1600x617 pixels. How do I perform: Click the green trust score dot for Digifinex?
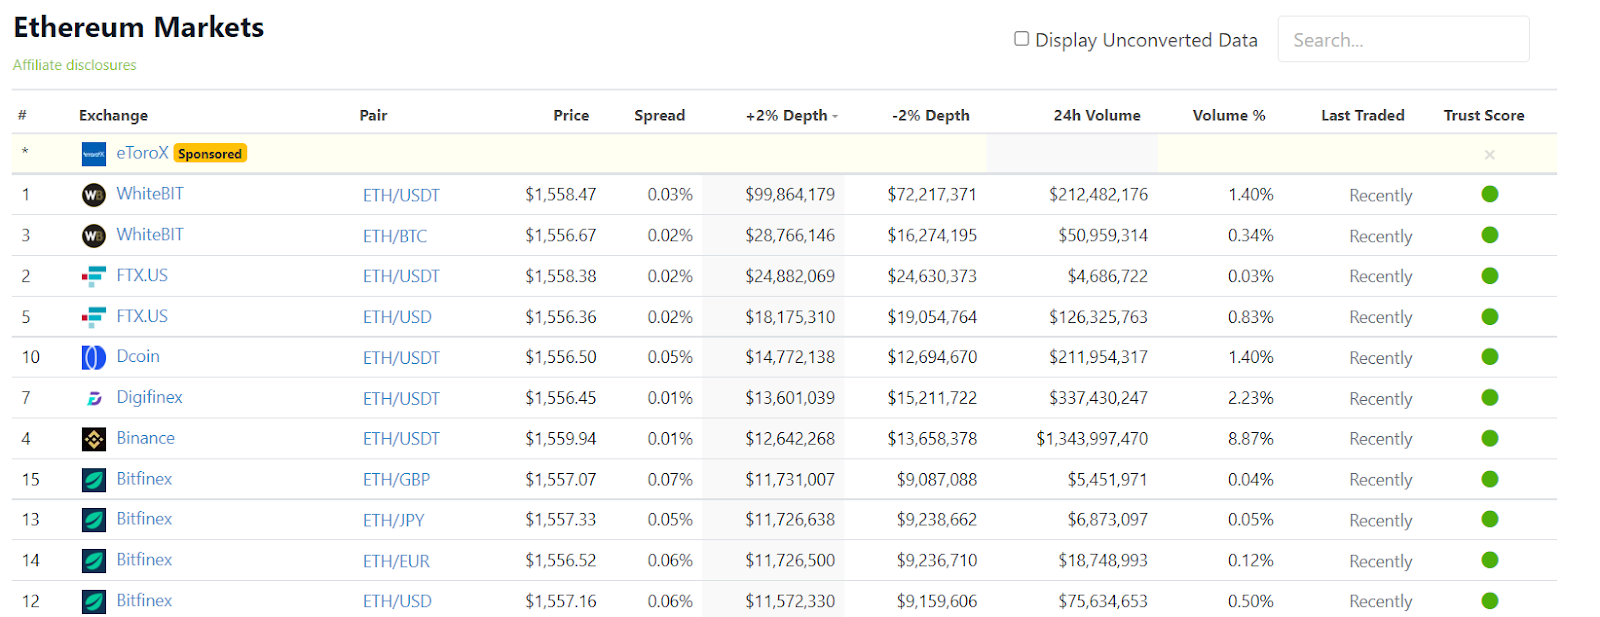click(1490, 397)
